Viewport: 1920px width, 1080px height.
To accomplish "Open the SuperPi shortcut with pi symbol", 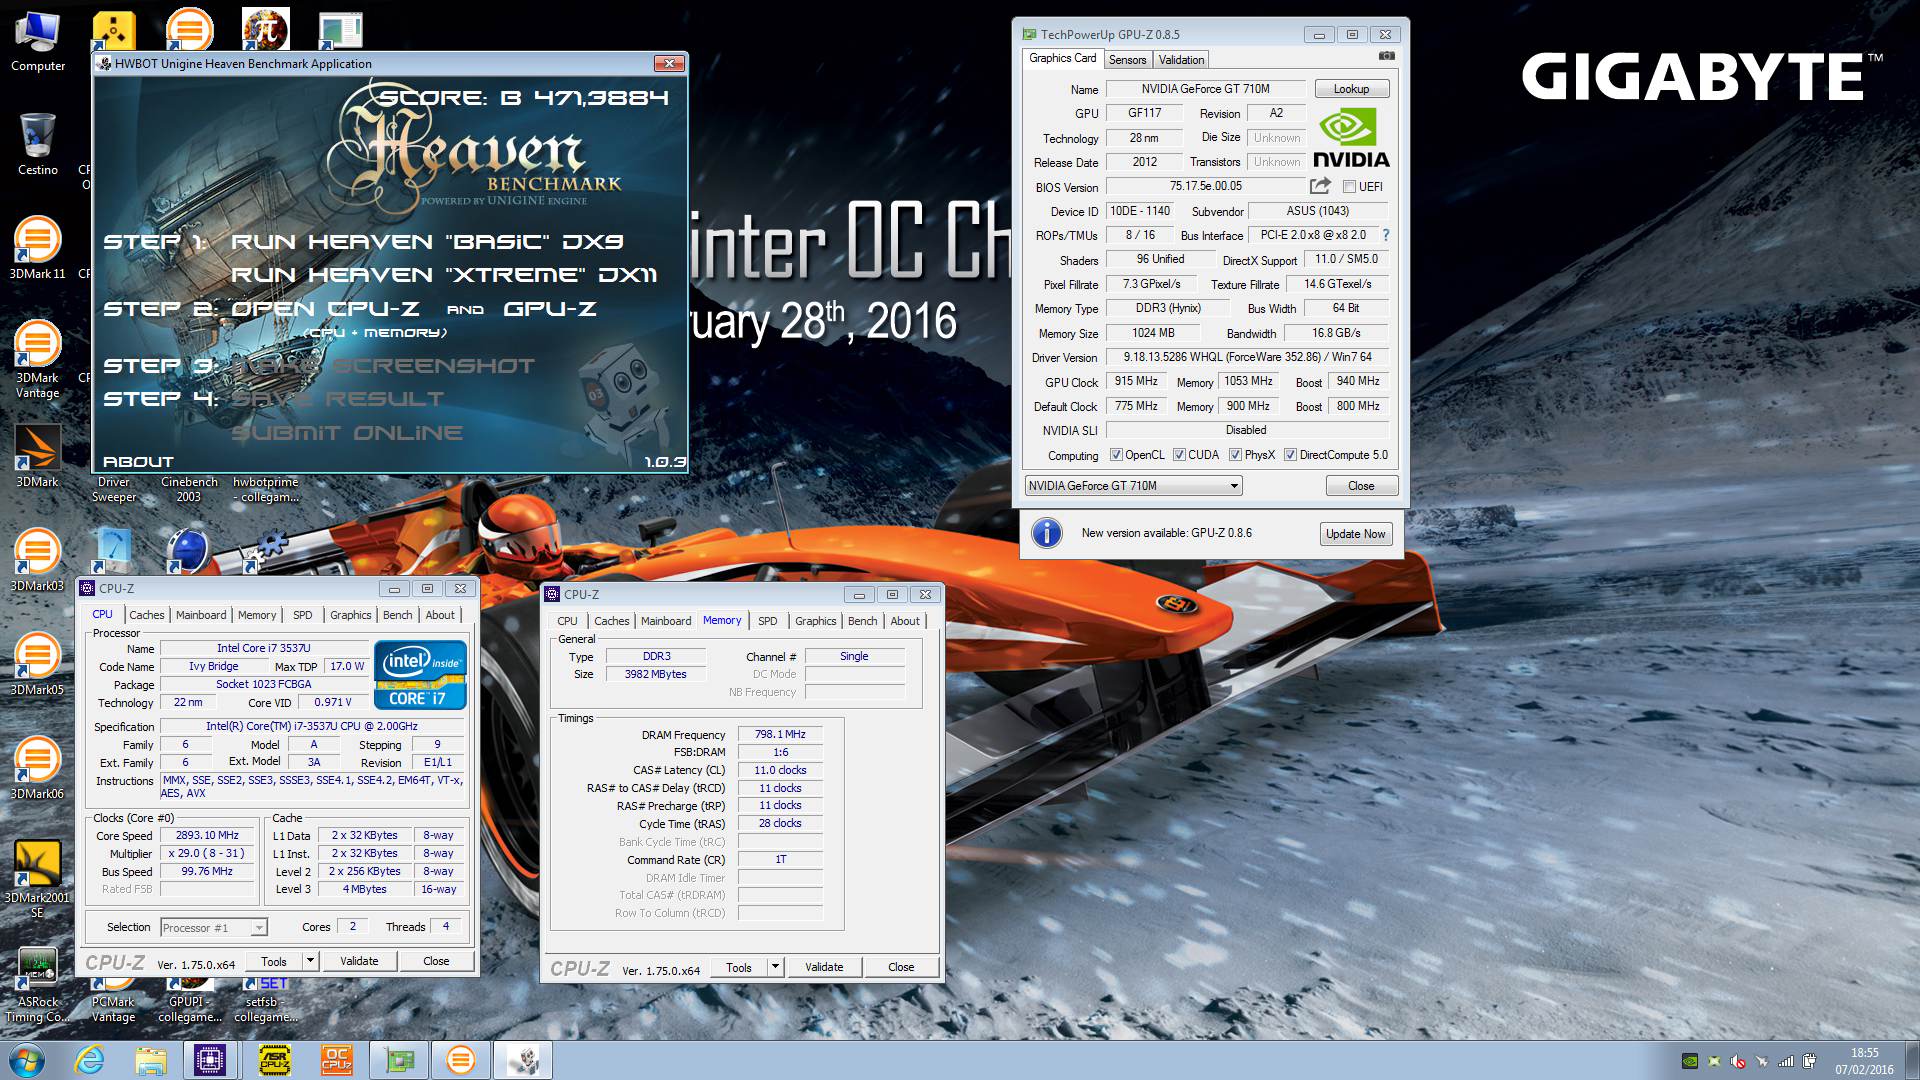I will (x=265, y=29).
